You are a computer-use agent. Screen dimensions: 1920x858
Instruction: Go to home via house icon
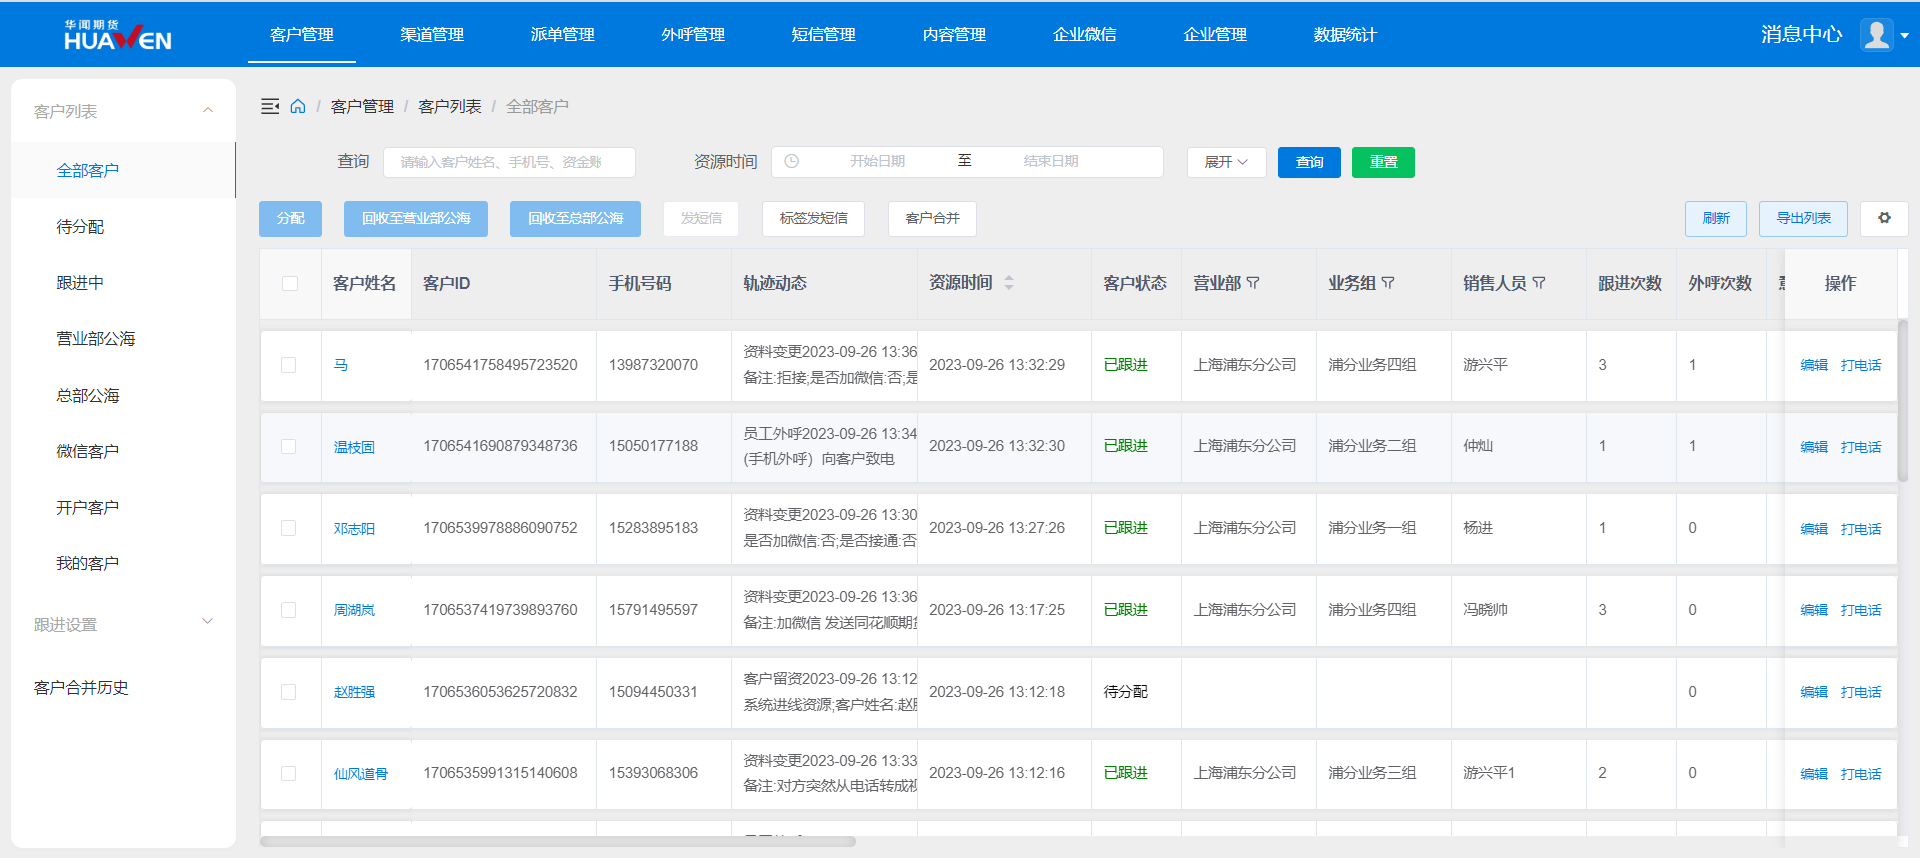coord(298,106)
